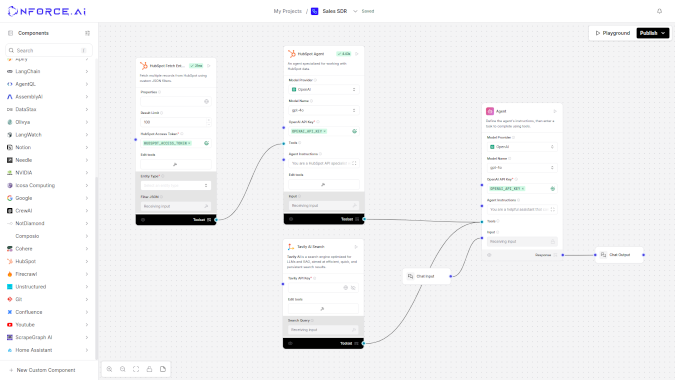Run the HubSpot Fetch node play icon
This screenshot has width=675, height=380.
coord(209,66)
